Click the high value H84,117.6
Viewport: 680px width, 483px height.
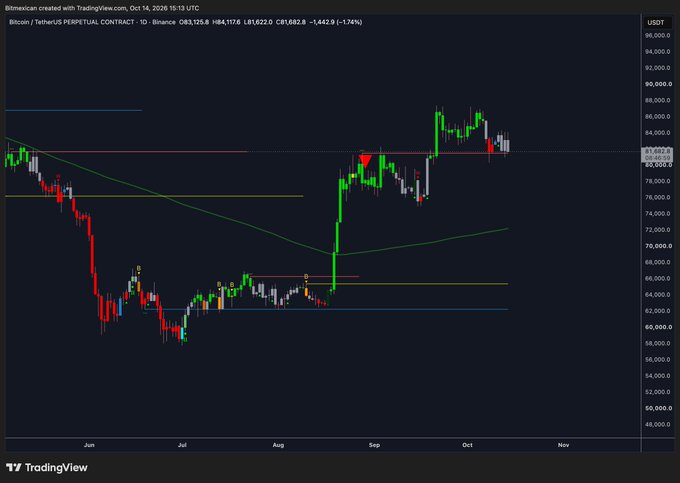[226, 22]
